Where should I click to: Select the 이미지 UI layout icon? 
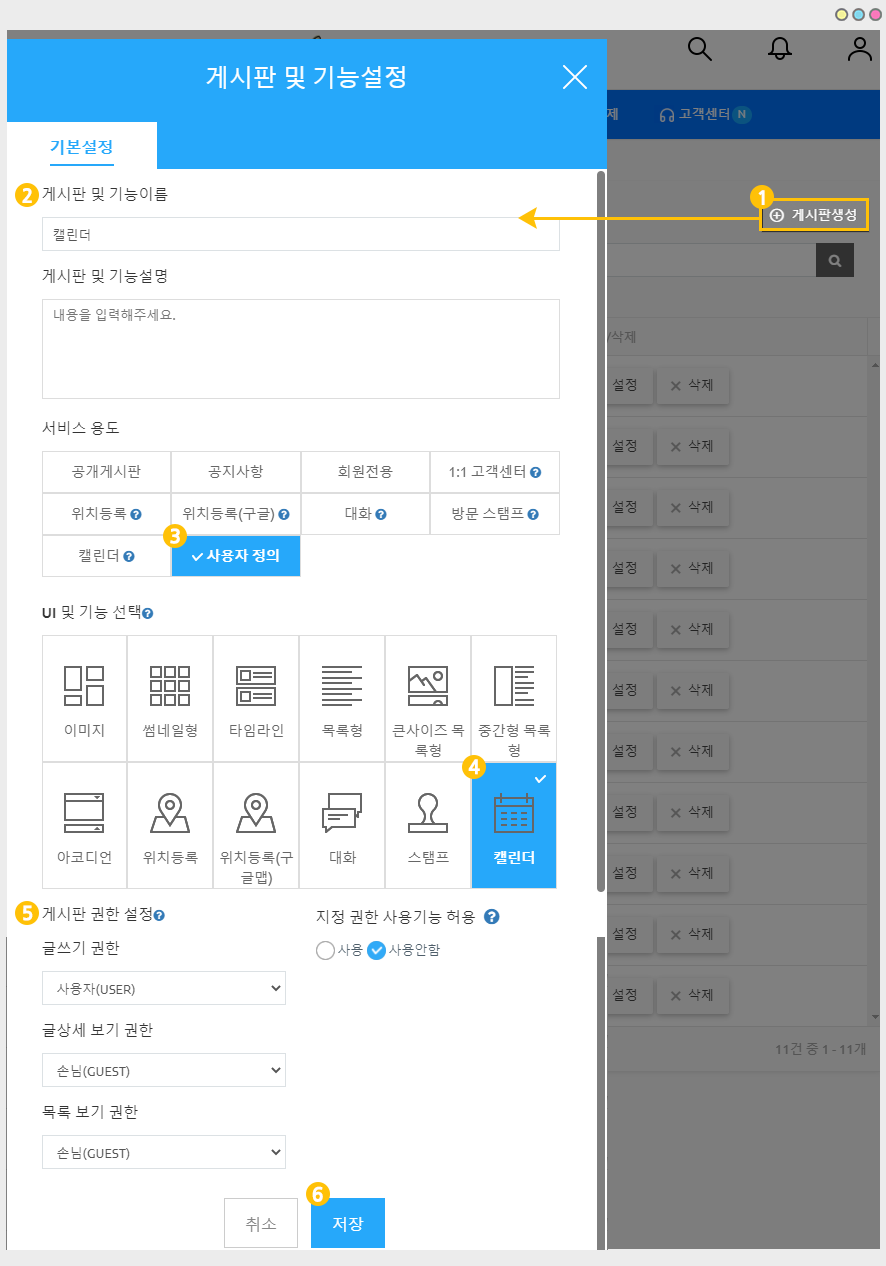tap(84, 698)
